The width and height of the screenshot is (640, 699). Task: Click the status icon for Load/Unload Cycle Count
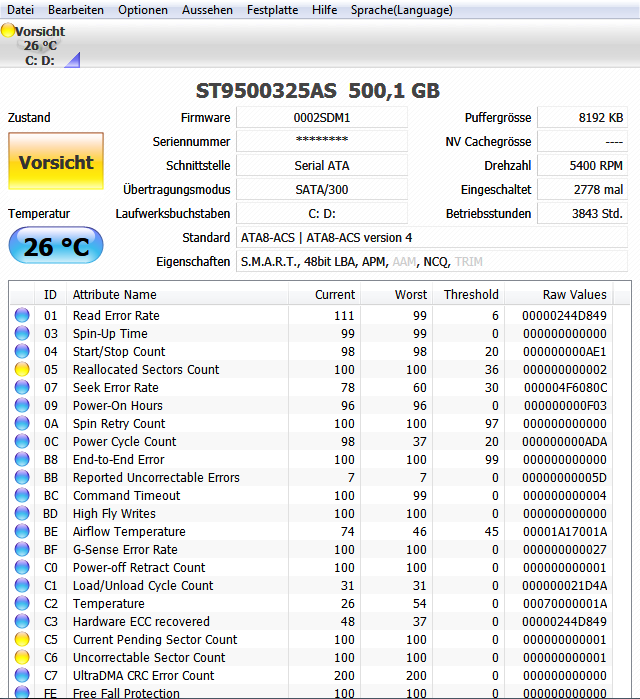[x=22, y=585]
